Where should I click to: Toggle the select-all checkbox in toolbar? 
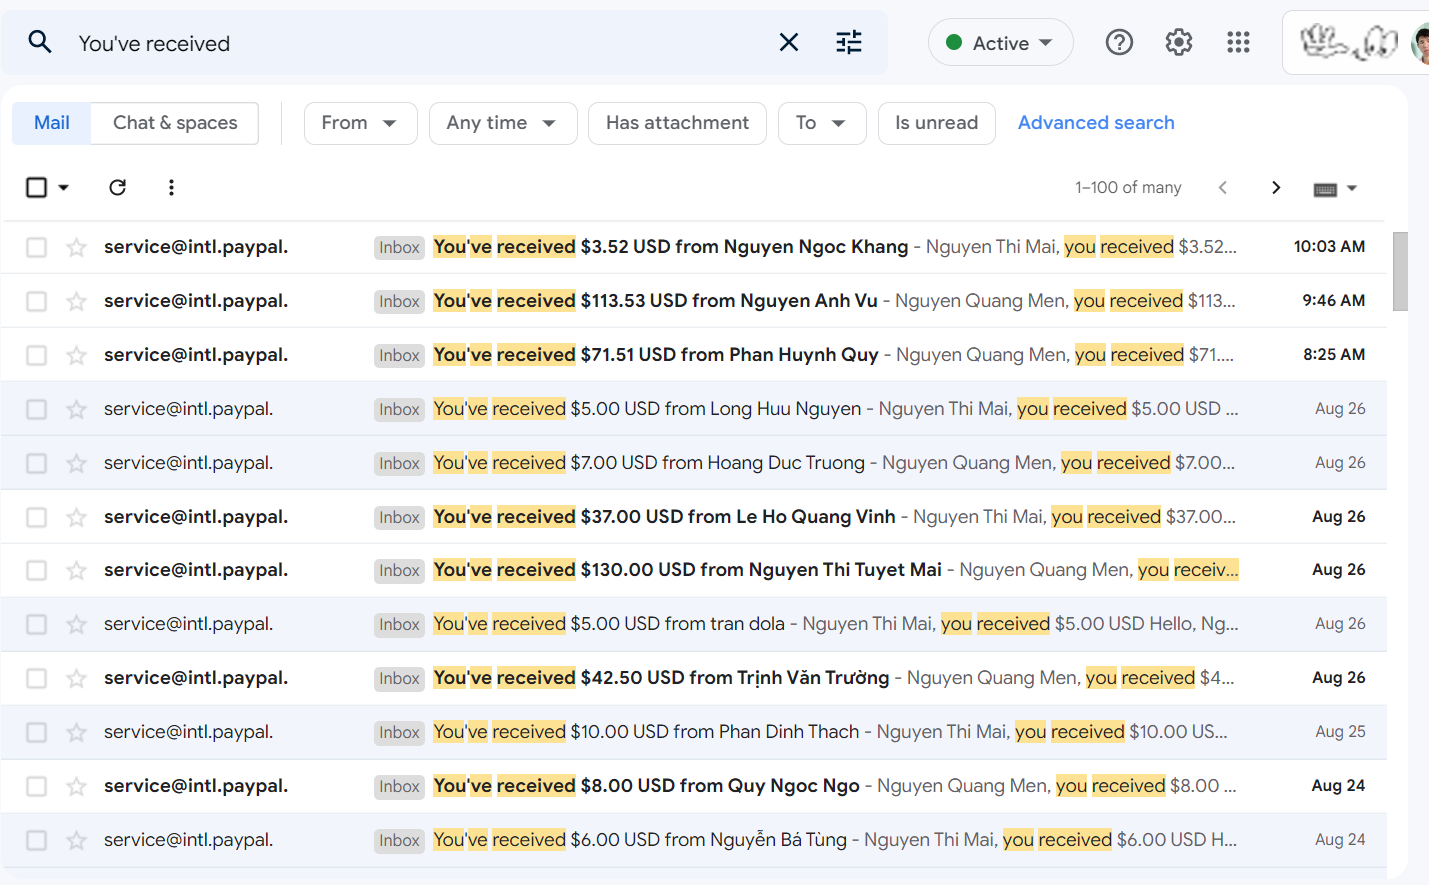pyautogui.click(x=36, y=187)
